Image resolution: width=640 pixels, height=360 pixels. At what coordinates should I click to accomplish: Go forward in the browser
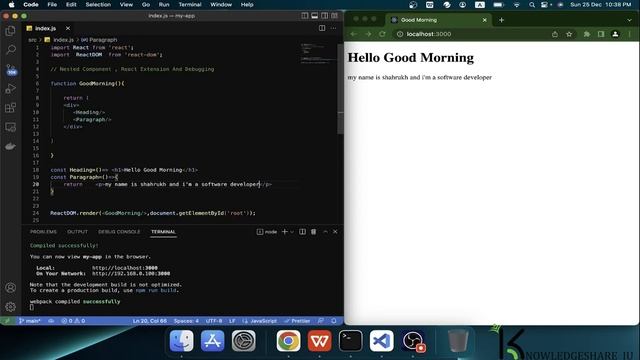pos(368,34)
